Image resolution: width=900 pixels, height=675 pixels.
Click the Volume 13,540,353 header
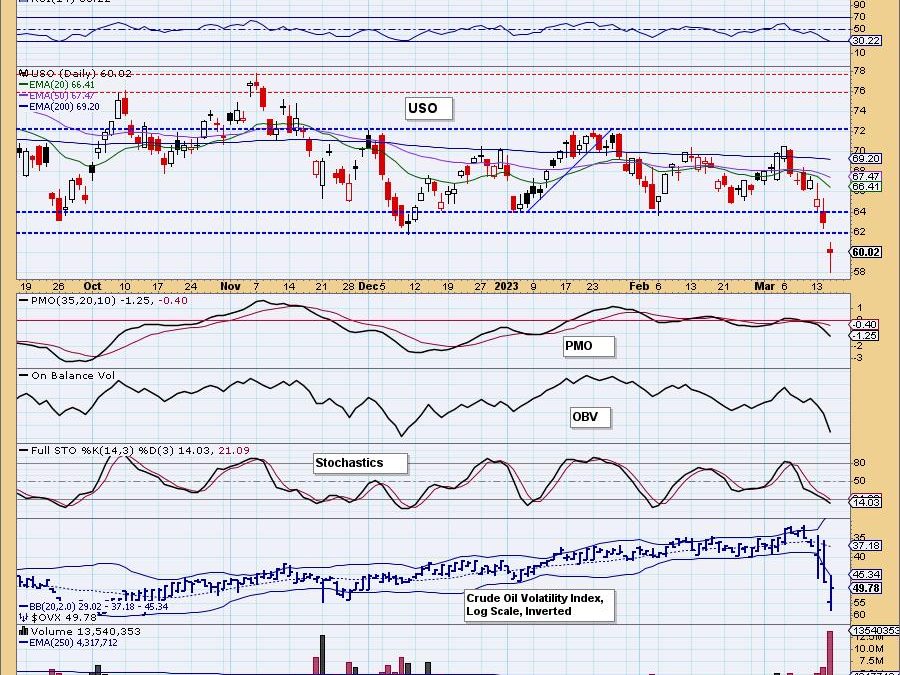79,631
